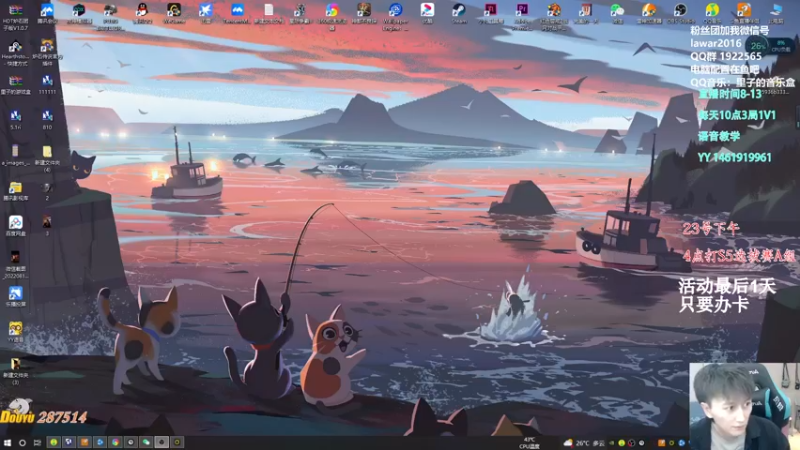Click the Cortana circle on taskbar

(x=22, y=442)
